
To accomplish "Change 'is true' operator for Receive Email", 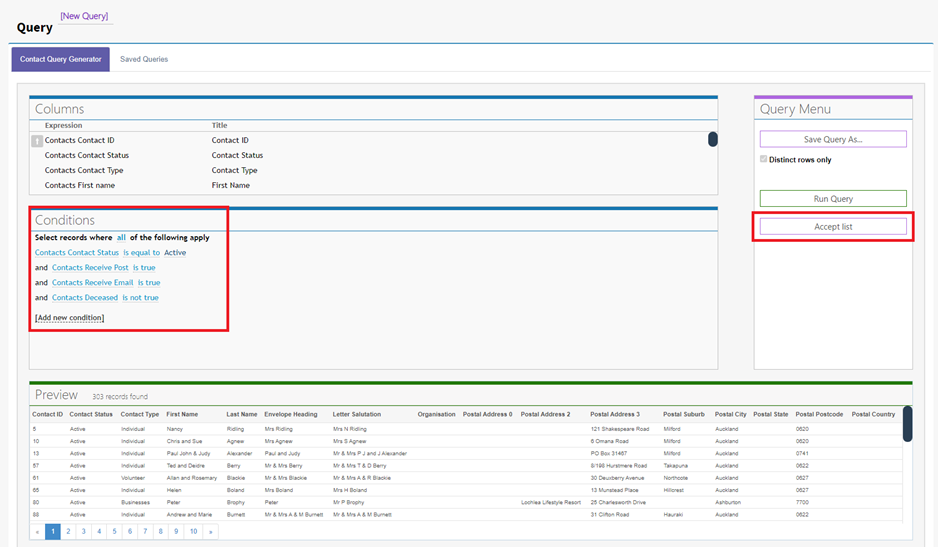I will [x=149, y=282].
